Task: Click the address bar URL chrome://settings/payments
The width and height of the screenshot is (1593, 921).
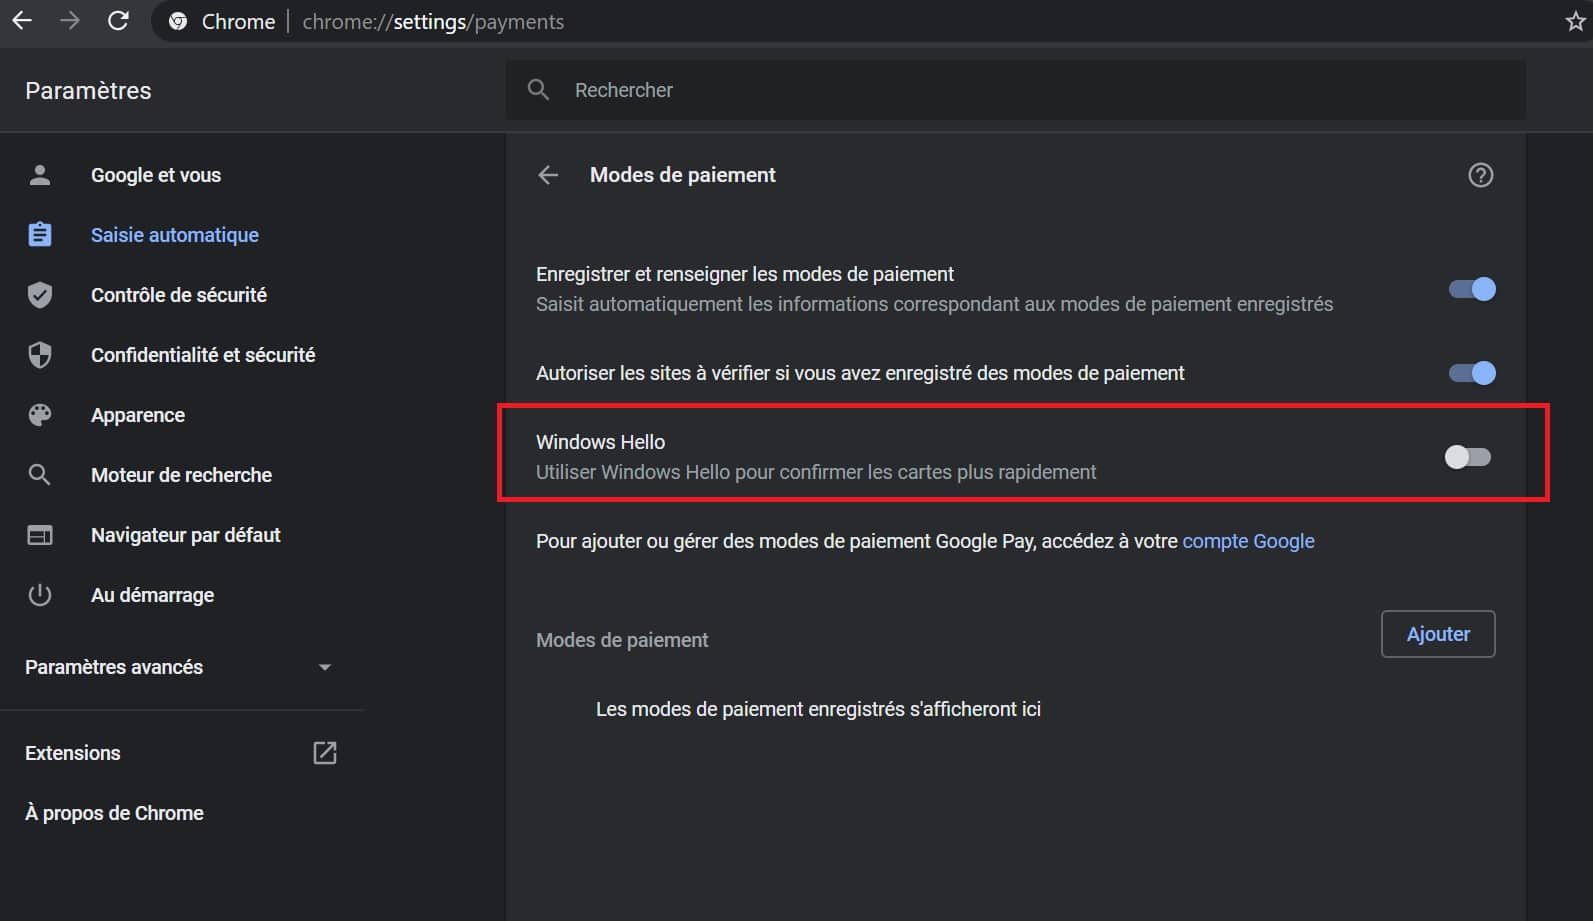Action: 433,22
